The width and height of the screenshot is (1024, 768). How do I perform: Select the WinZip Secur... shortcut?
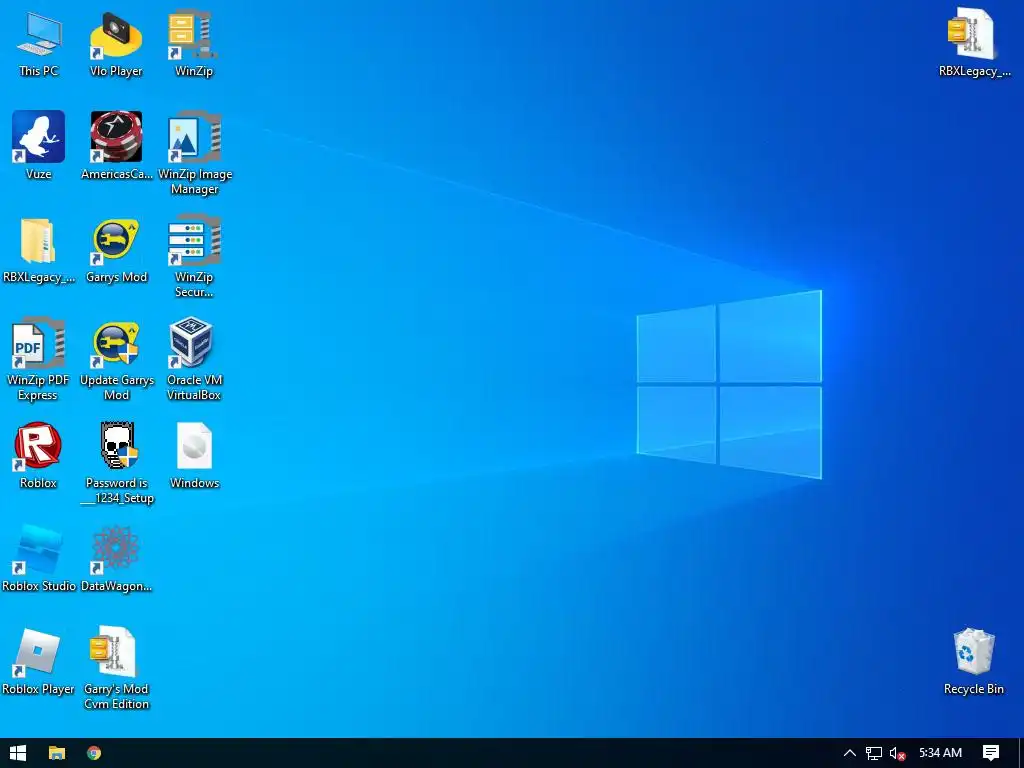pos(194,256)
